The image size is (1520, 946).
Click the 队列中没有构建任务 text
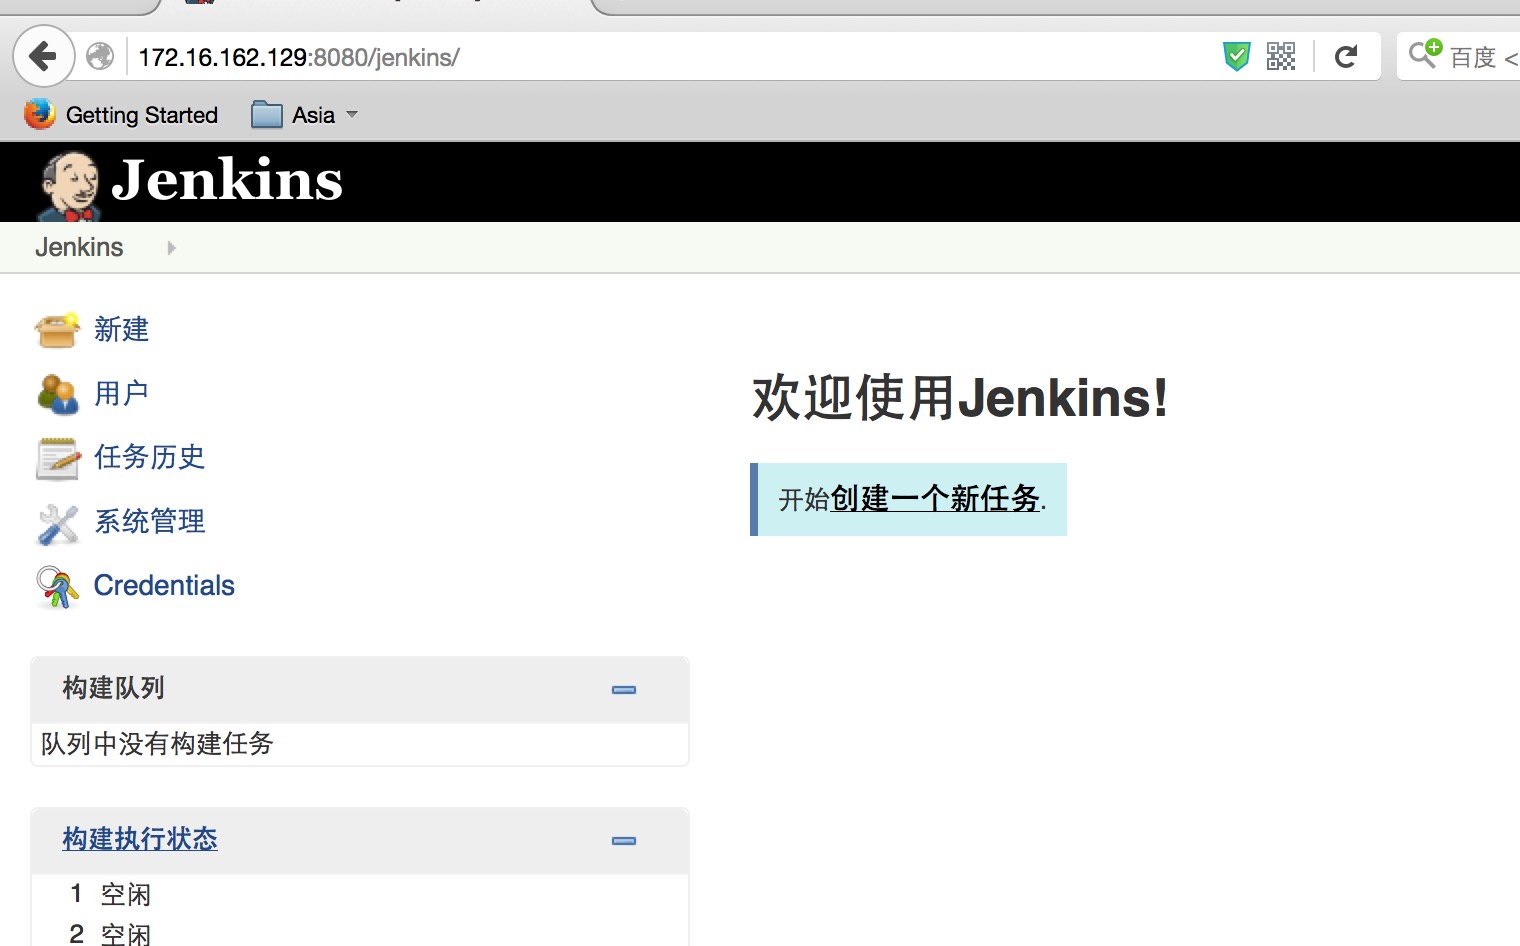tap(157, 744)
